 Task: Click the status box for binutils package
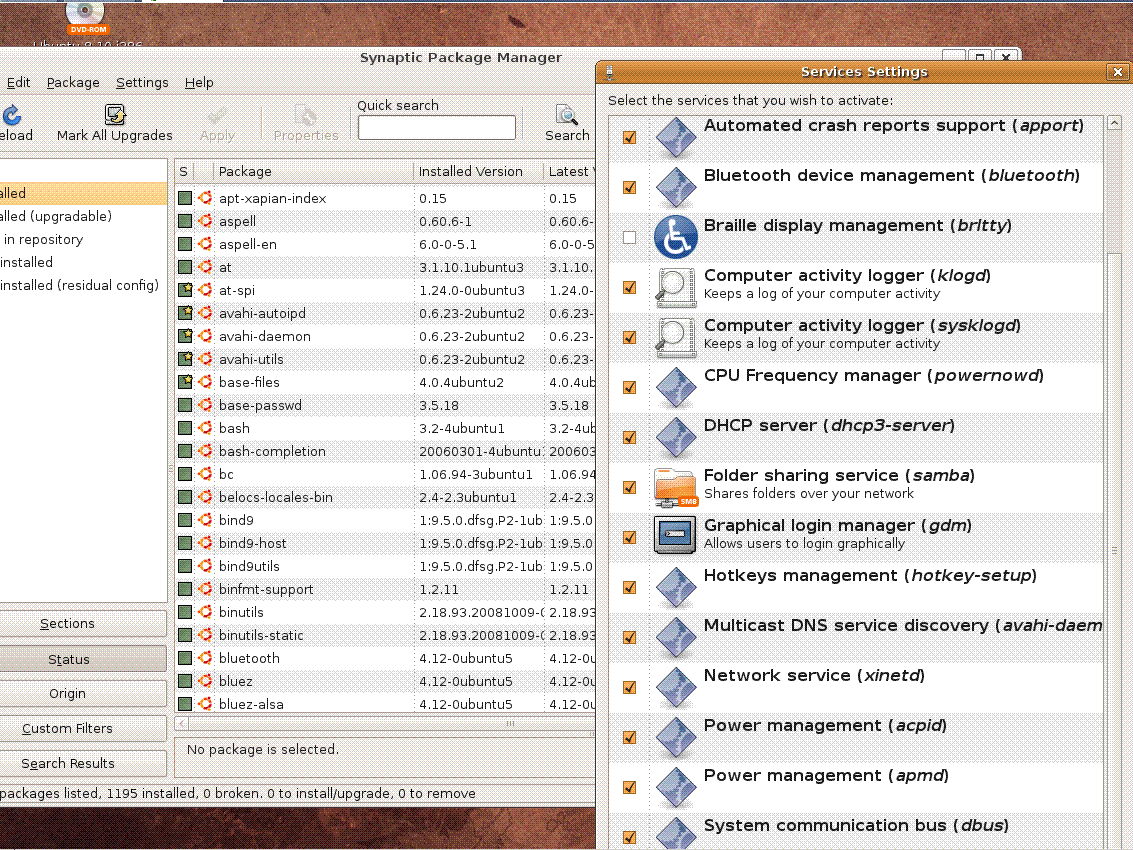[185, 612]
